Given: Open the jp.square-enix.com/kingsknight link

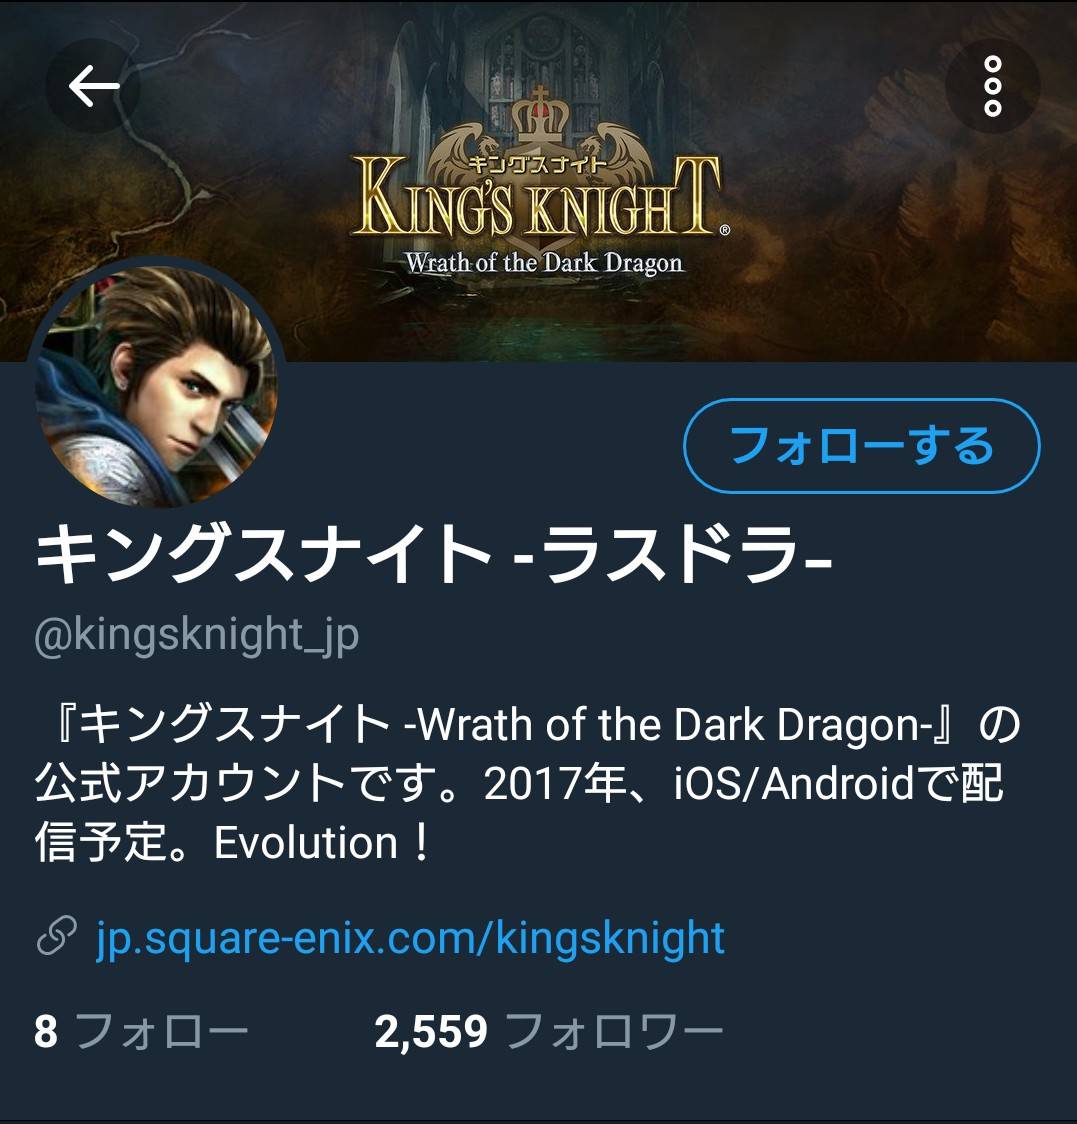Looking at the screenshot, I should pyautogui.click(x=411, y=937).
